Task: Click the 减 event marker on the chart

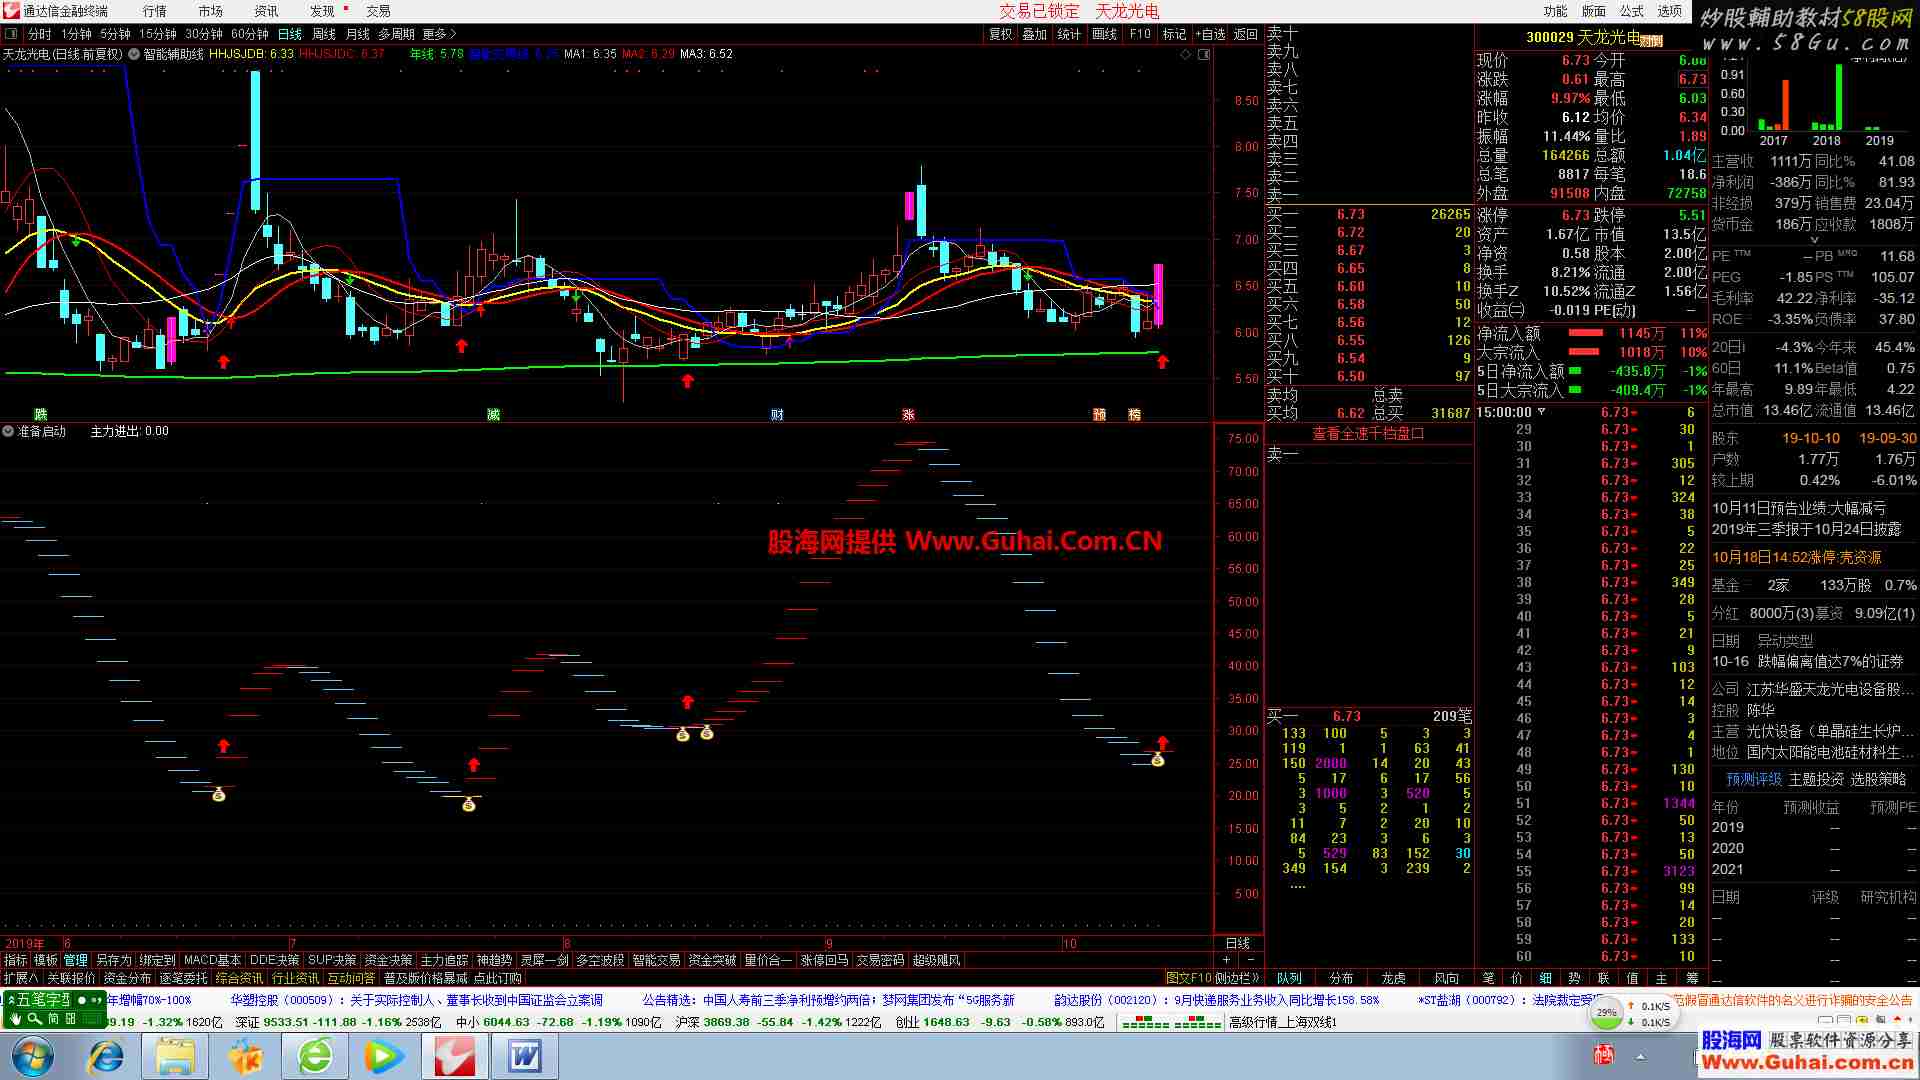Action: tap(493, 415)
